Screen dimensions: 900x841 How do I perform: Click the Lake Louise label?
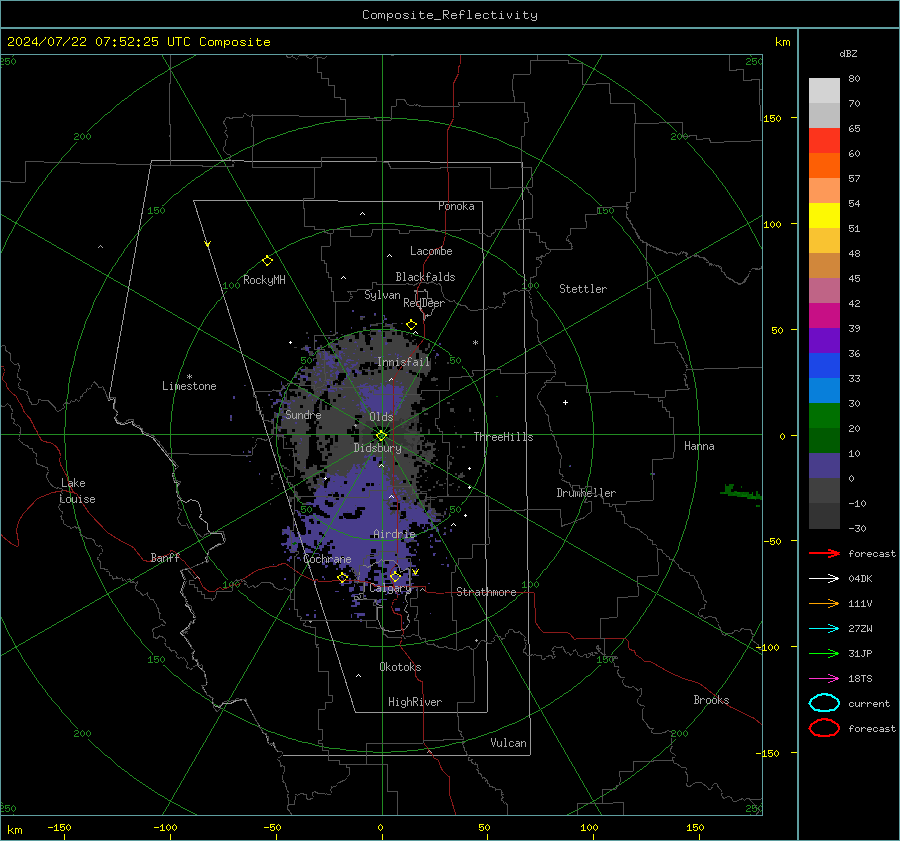pyautogui.click(x=77, y=491)
